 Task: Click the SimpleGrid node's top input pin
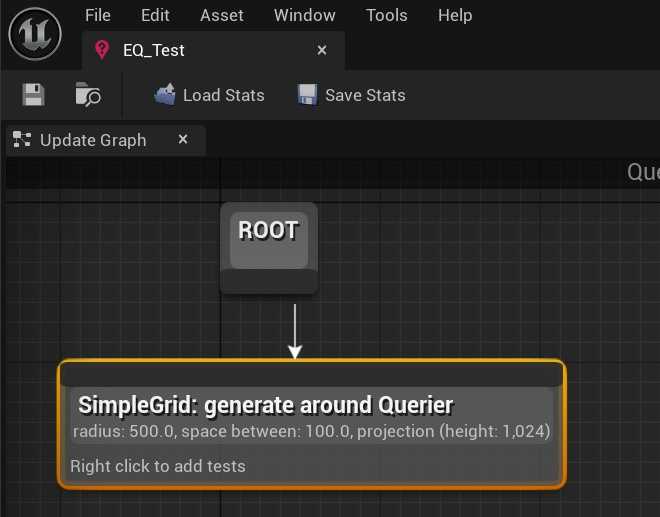coord(311,374)
